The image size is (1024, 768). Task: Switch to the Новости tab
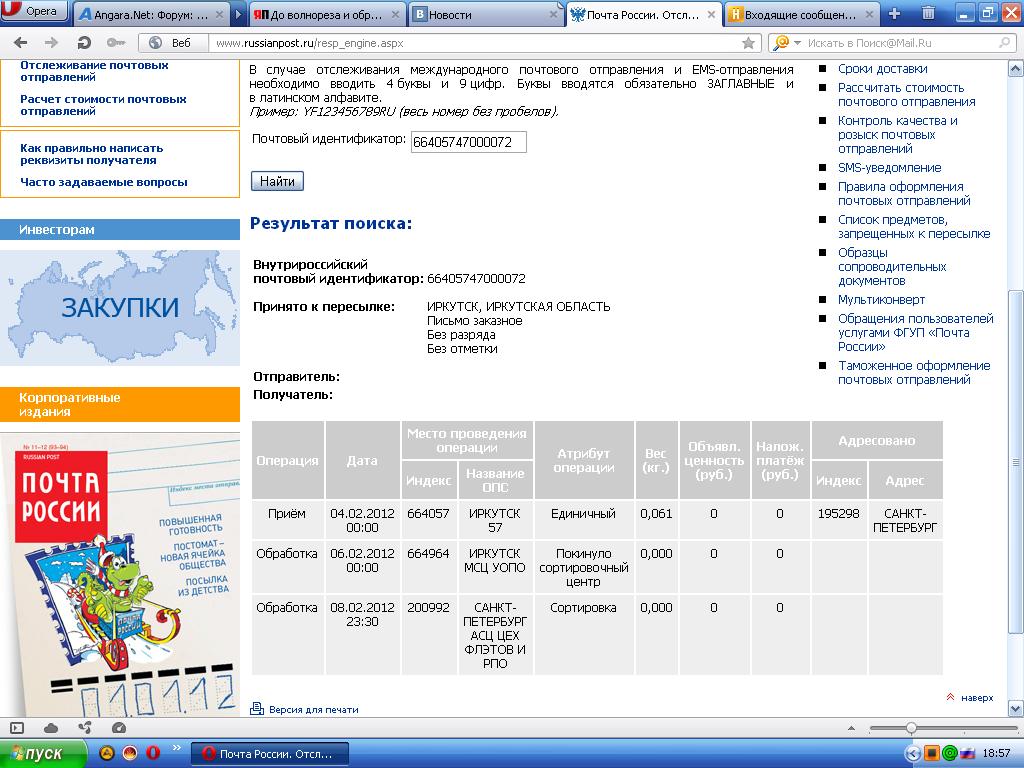(x=487, y=14)
